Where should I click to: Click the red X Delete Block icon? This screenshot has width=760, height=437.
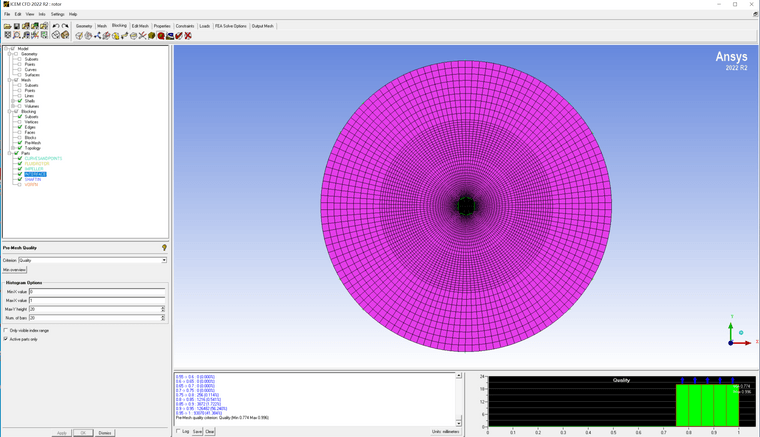click(x=188, y=36)
